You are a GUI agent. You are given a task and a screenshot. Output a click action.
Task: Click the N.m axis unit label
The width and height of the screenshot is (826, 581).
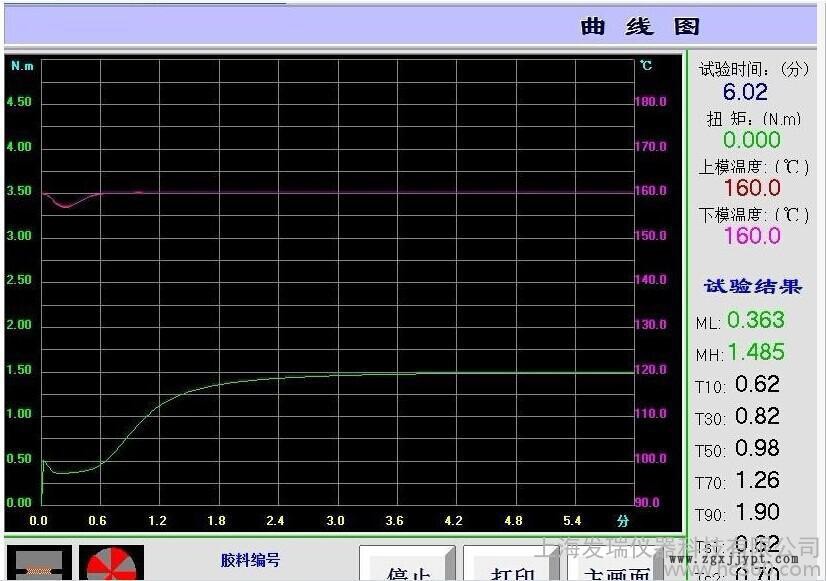(22, 66)
